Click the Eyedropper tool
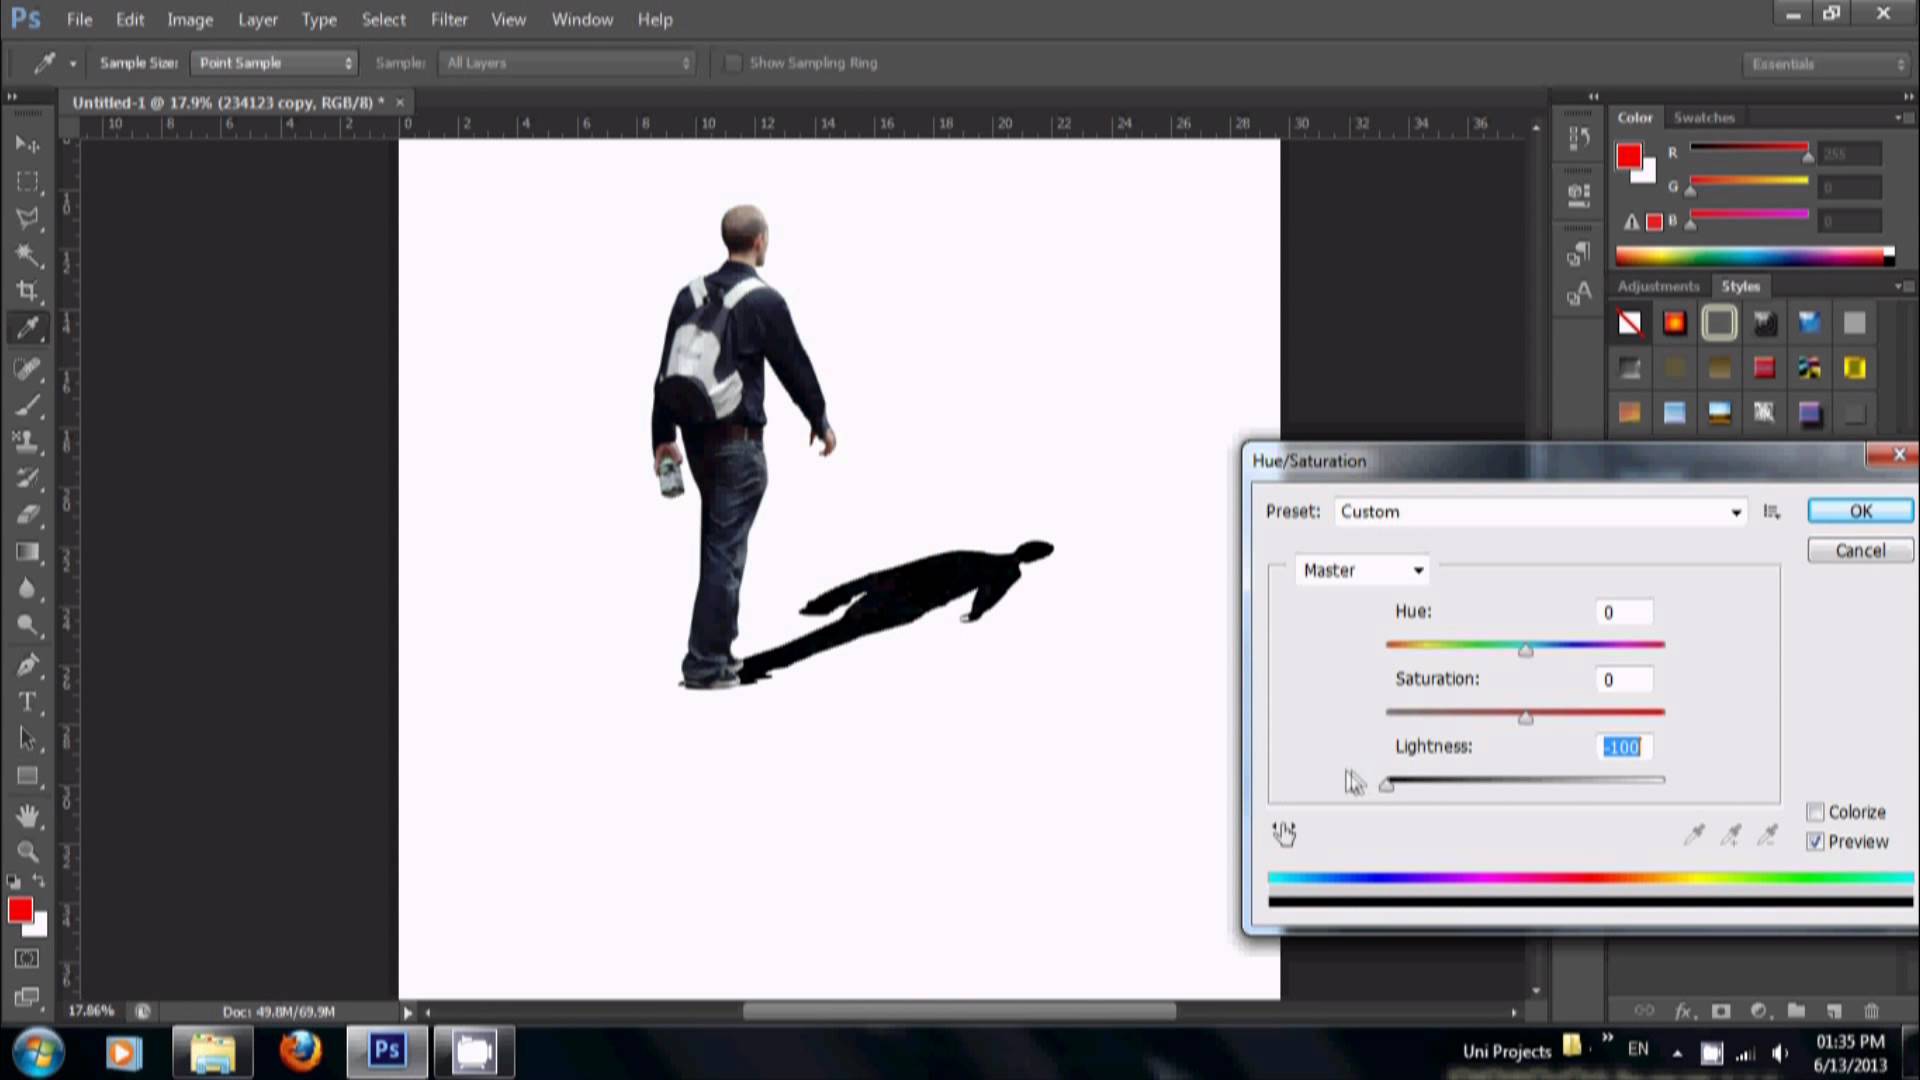Image resolution: width=1920 pixels, height=1080 pixels. (29, 328)
